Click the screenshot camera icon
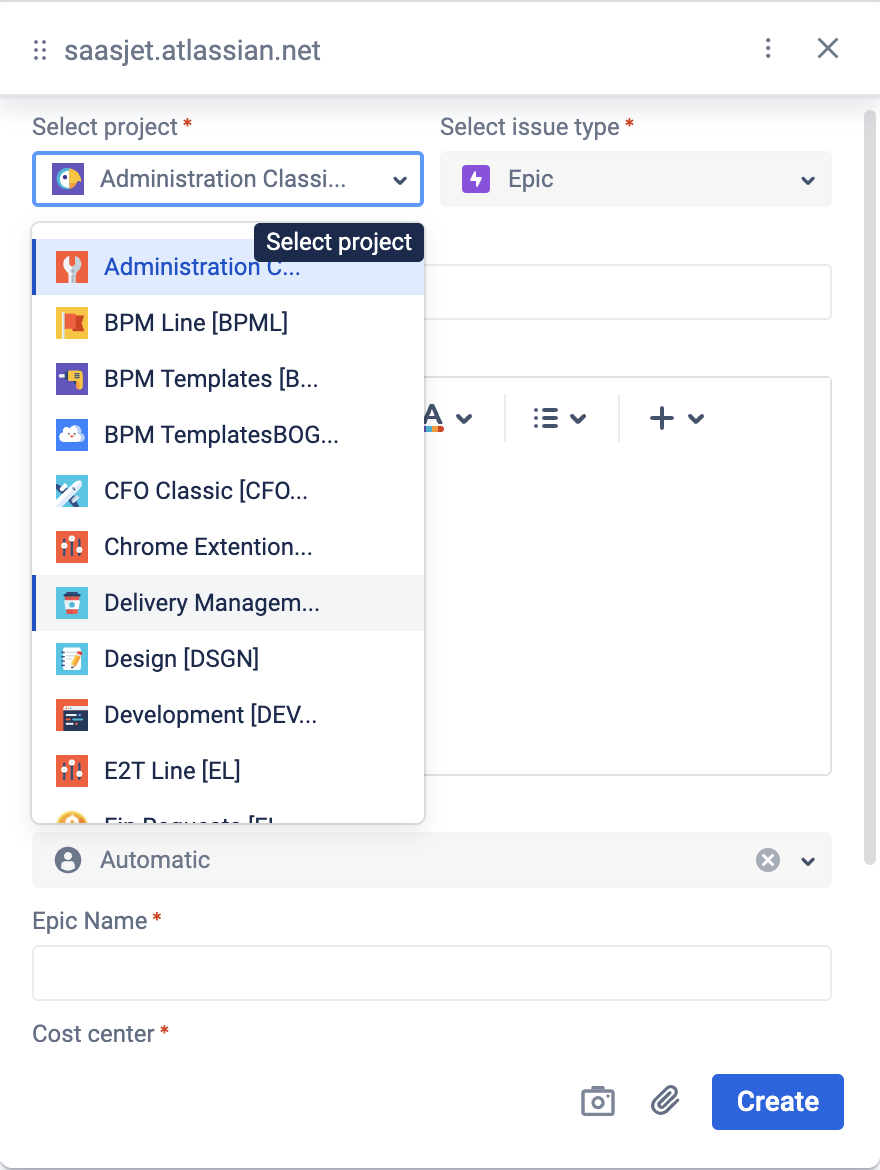Screen dimensions: 880x1170 pos(598,1101)
